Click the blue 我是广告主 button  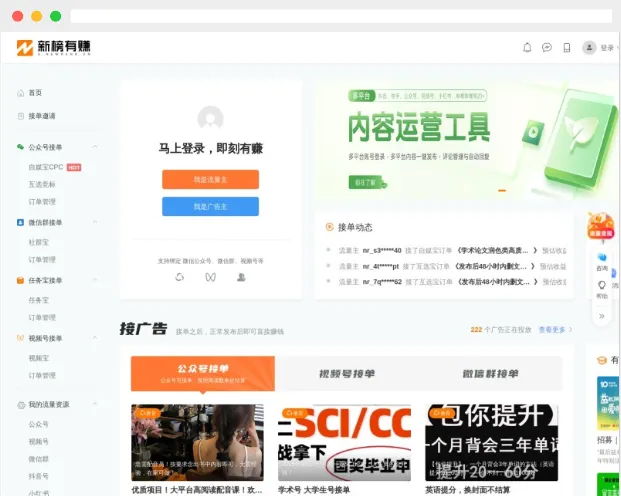(x=210, y=206)
